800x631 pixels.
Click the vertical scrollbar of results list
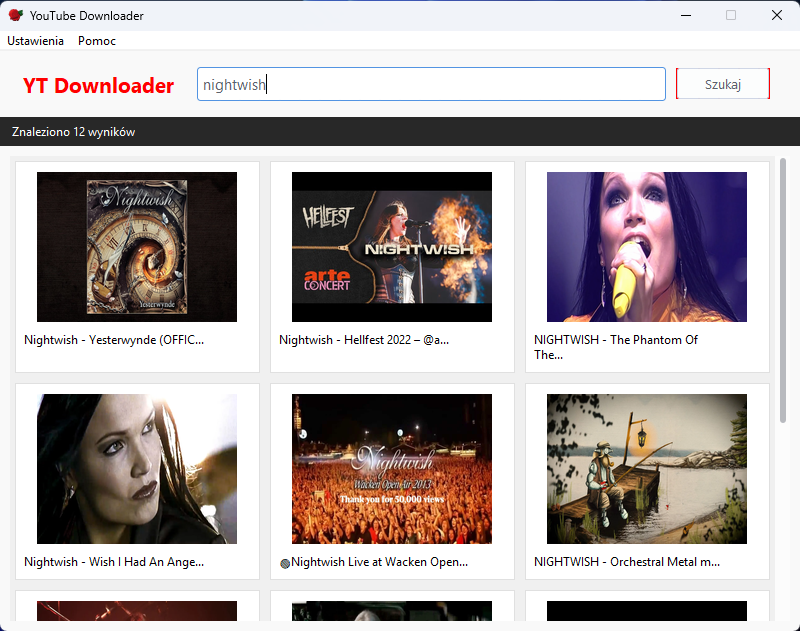click(783, 290)
